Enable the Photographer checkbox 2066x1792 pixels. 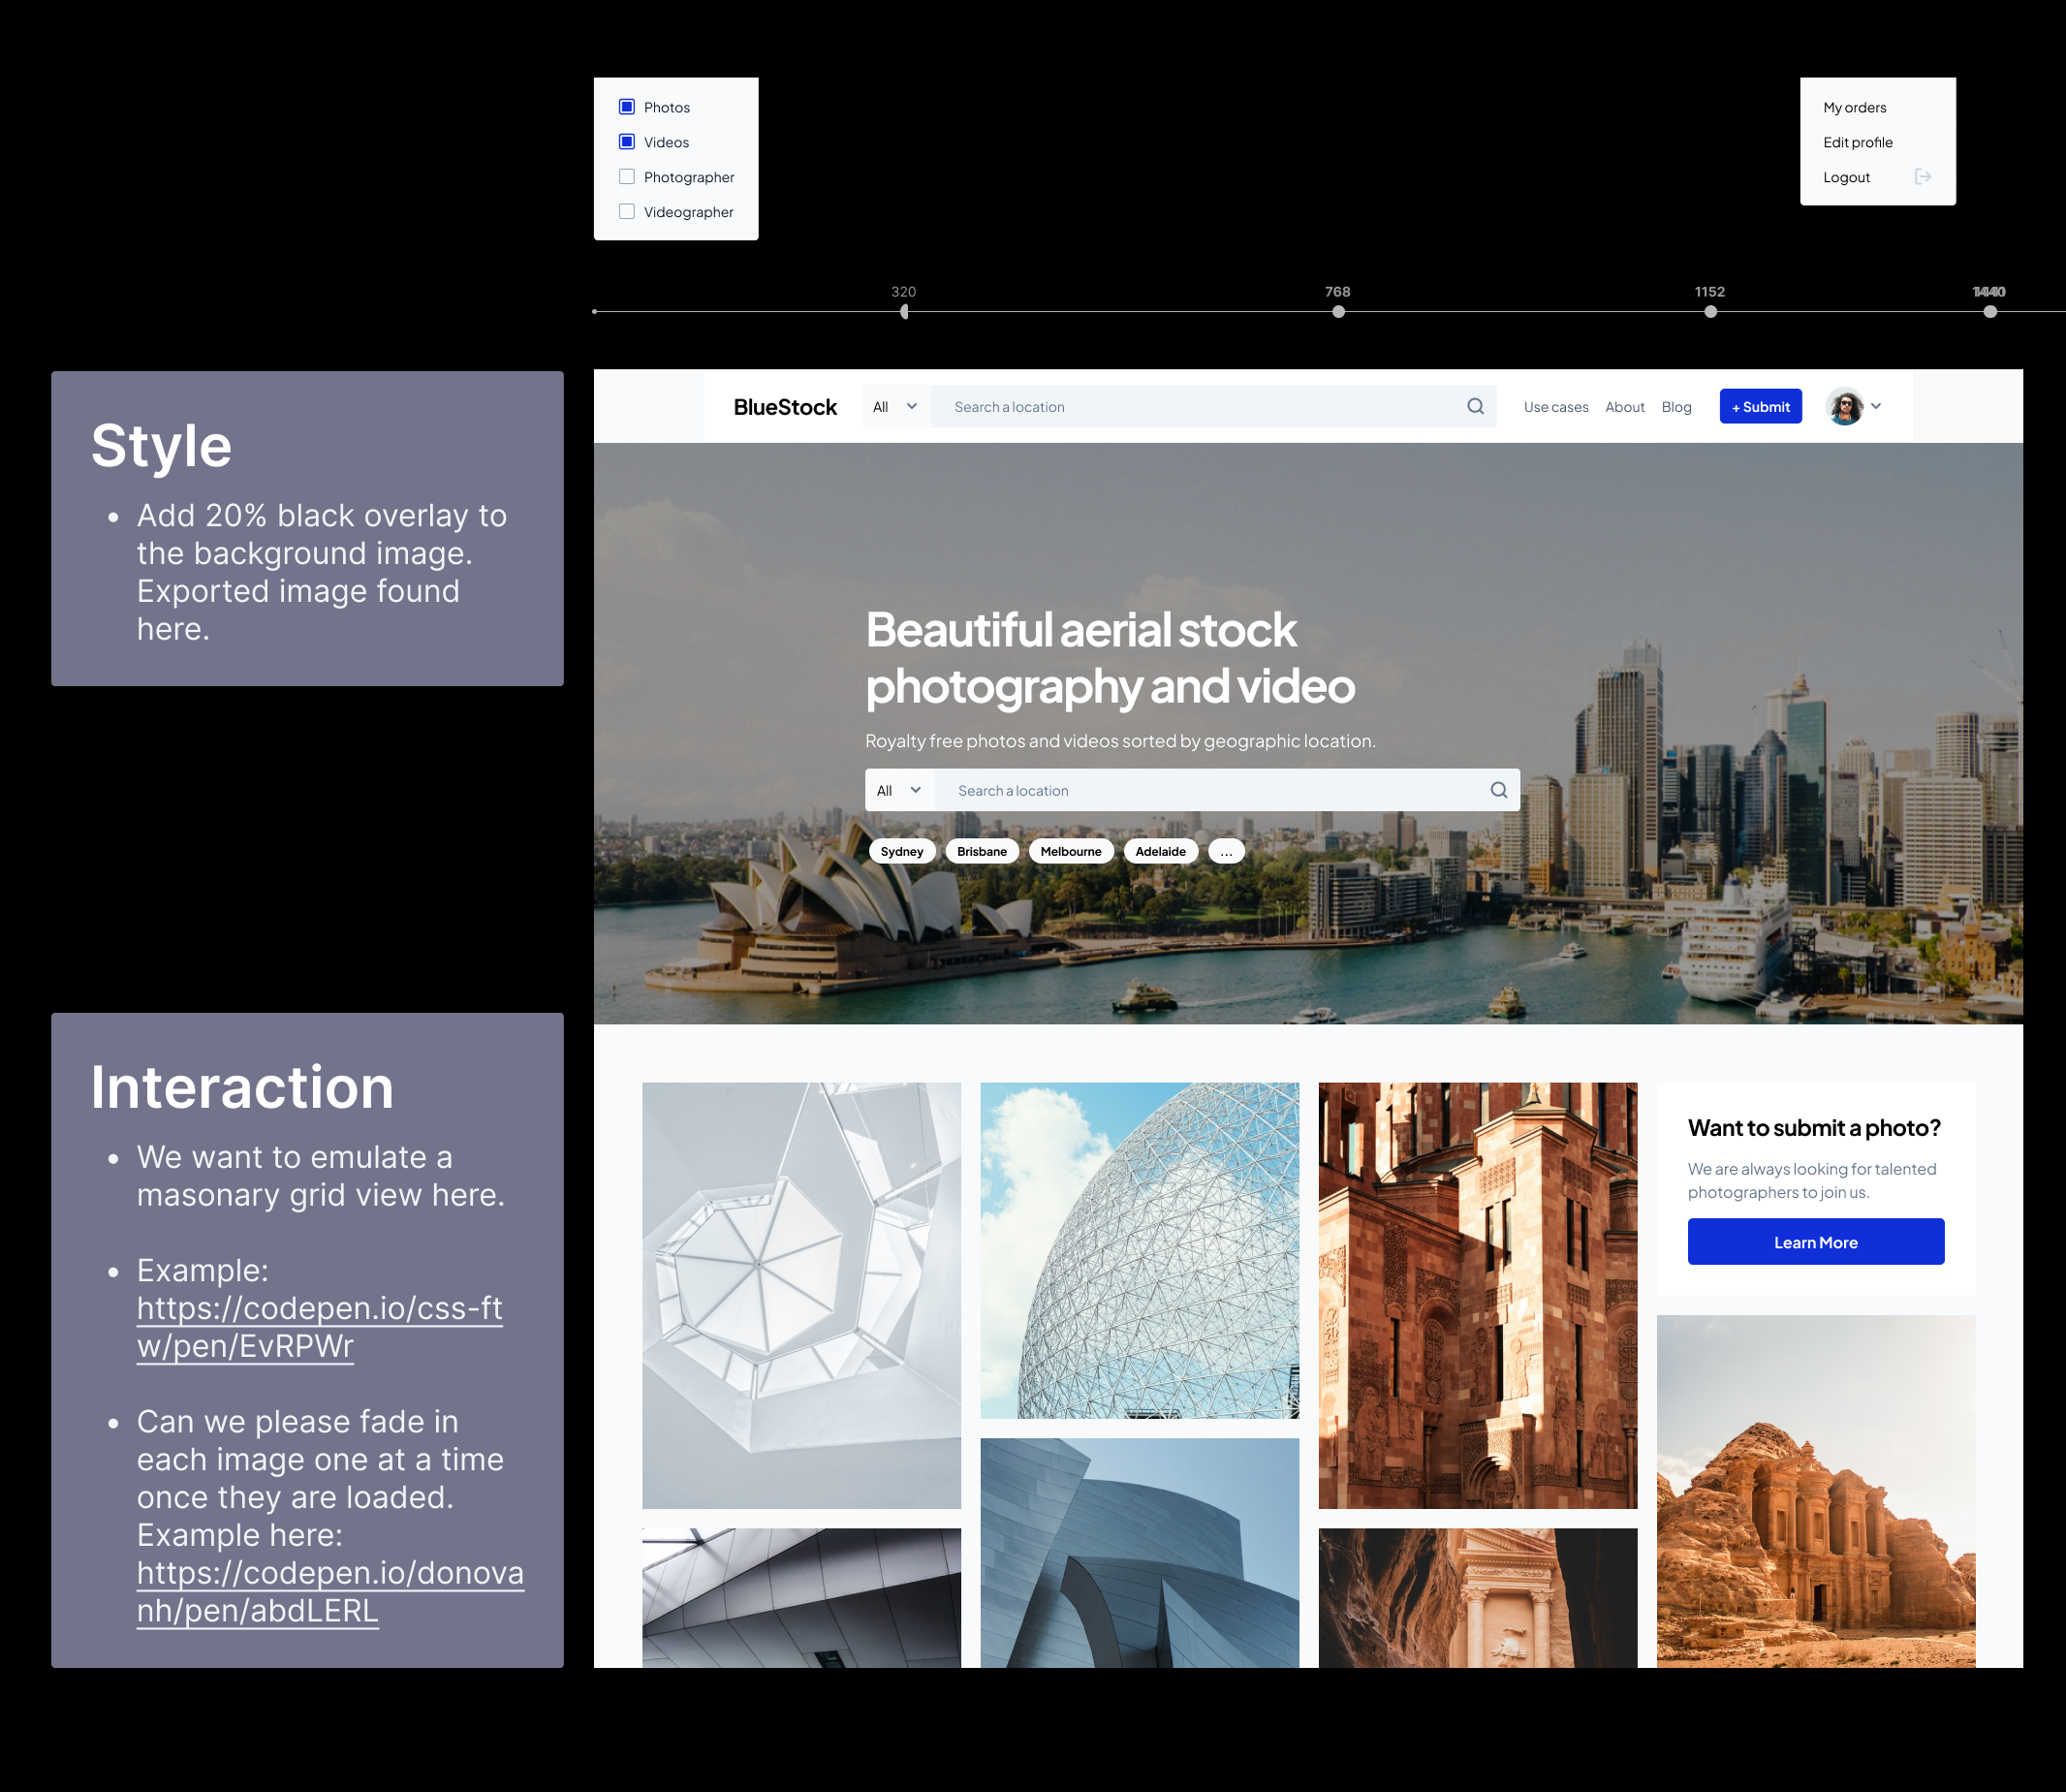(627, 177)
